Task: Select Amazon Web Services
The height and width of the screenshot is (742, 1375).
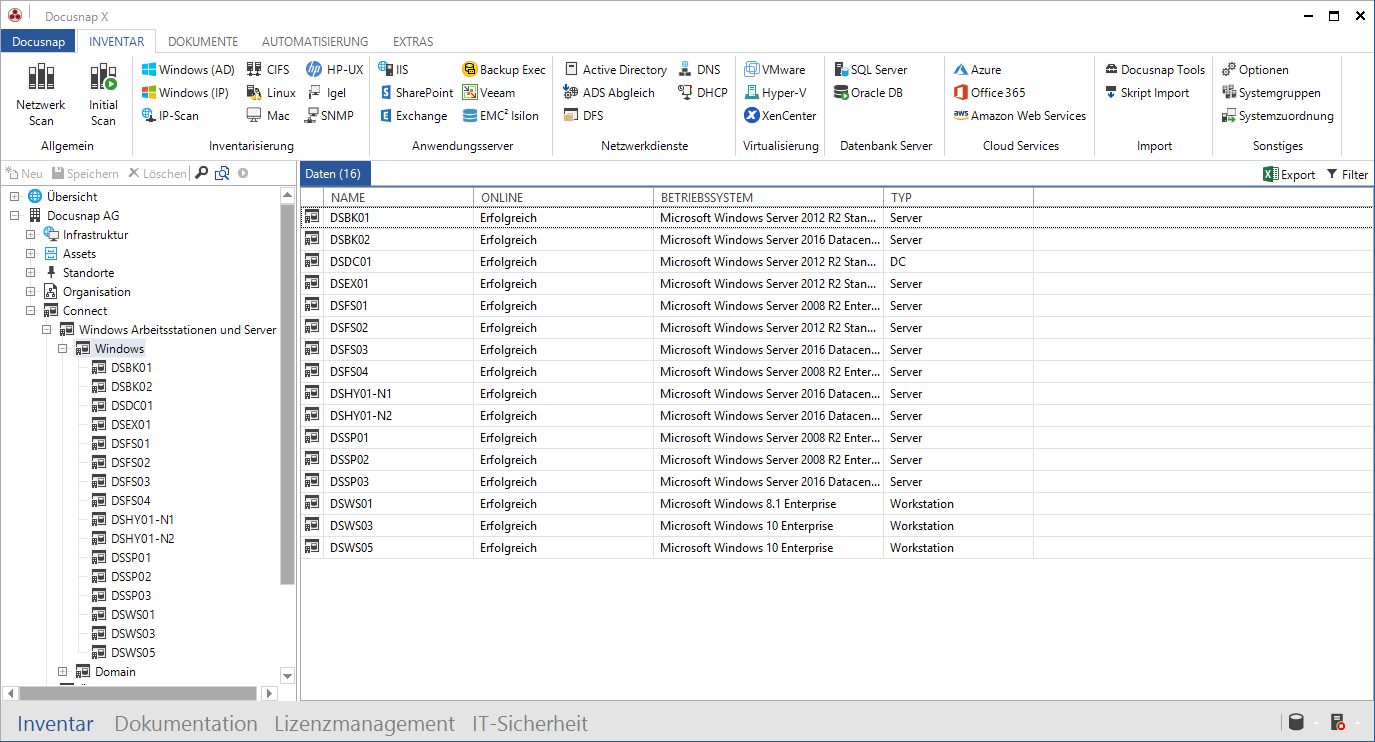Action: coord(1020,116)
